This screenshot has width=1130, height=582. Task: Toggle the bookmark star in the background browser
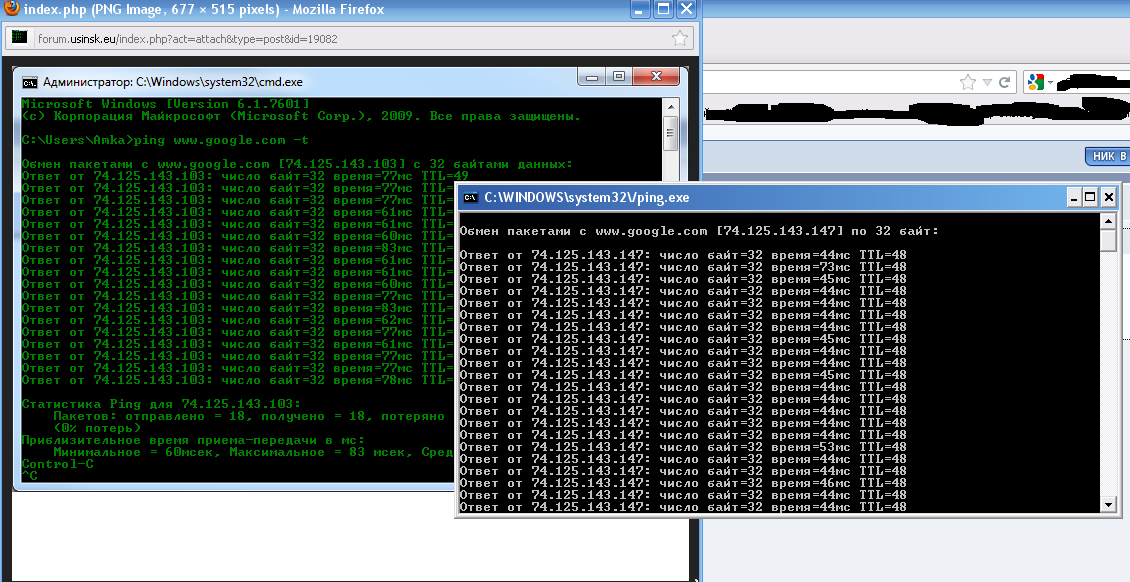click(x=967, y=82)
